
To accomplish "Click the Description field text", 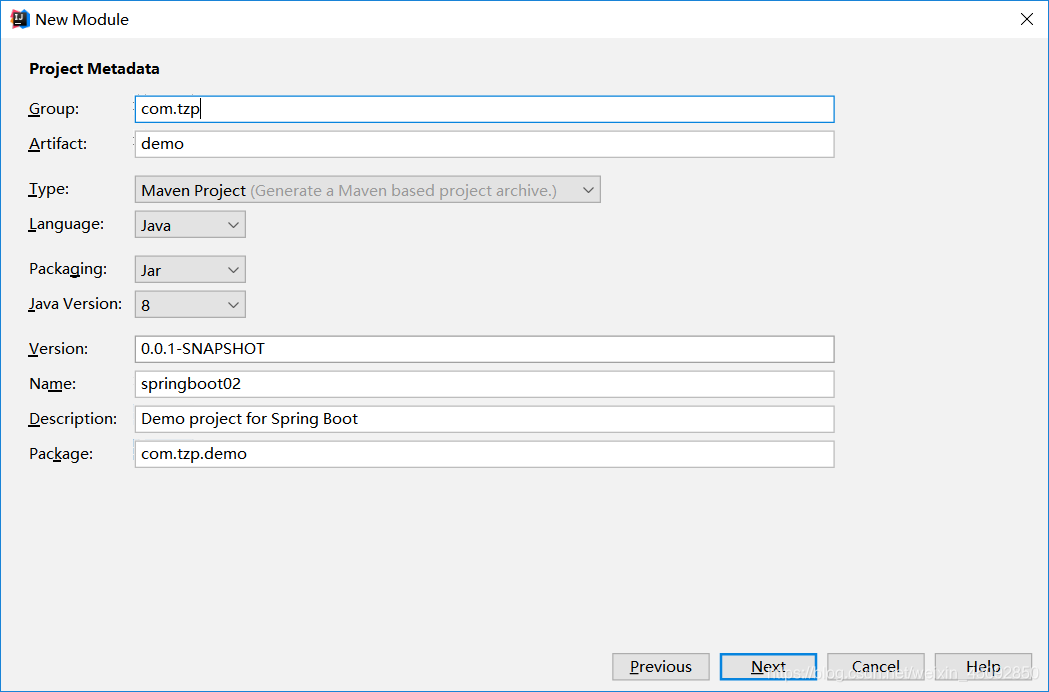I will [x=484, y=419].
